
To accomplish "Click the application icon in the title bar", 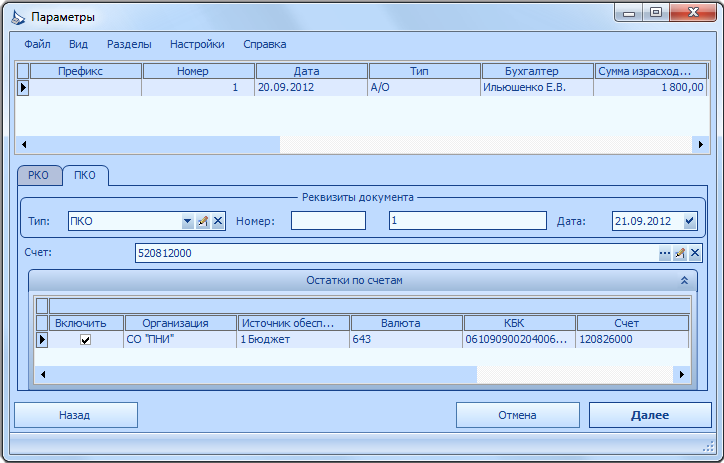I will pos(18,18).
